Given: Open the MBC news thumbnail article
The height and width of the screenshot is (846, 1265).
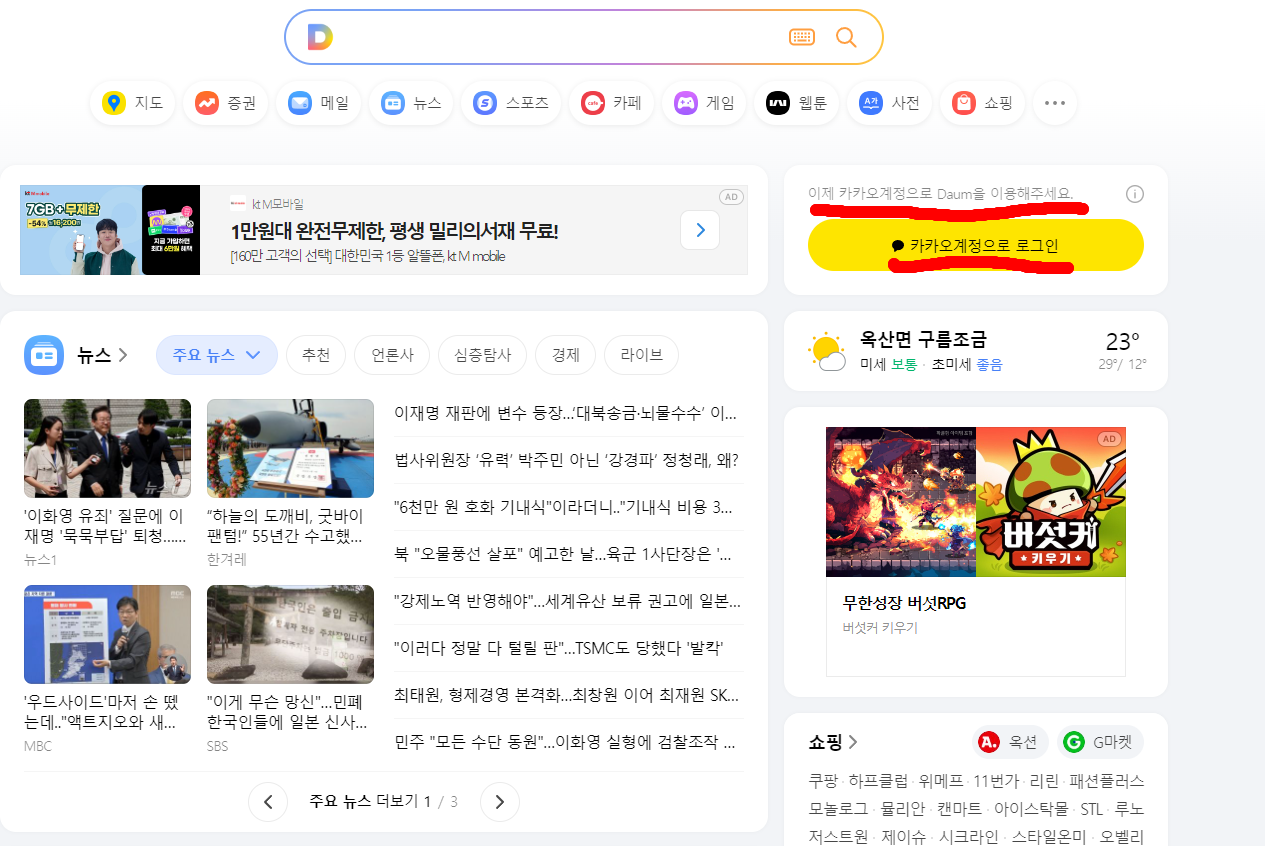Looking at the screenshot, I should pyautogui.click(x=107, y=633).
